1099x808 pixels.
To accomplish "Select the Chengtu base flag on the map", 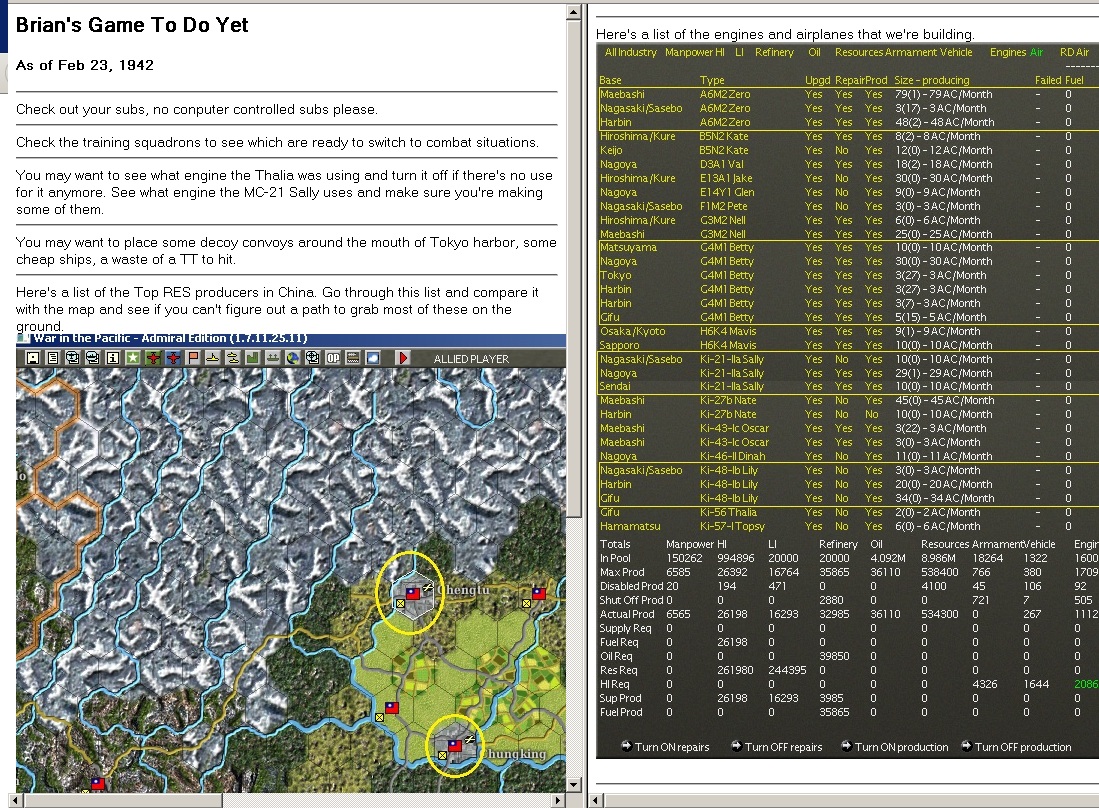I will point(412,594).
